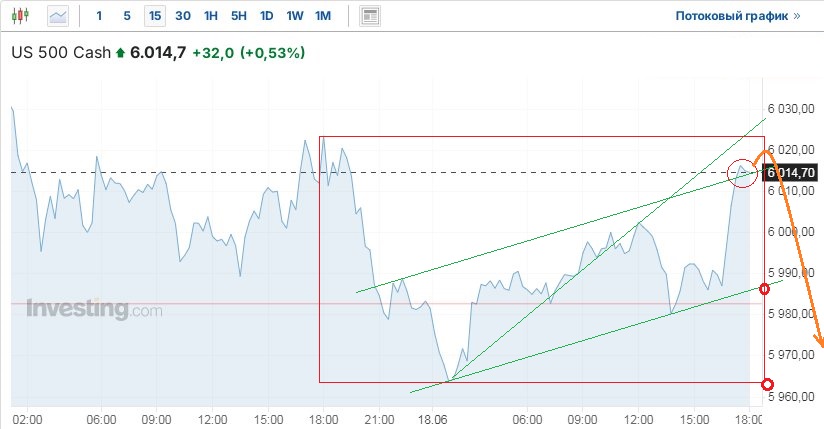Choose the 5H timeframe
The width and height of the screenshot is (824, 429).
pos(239,16)
